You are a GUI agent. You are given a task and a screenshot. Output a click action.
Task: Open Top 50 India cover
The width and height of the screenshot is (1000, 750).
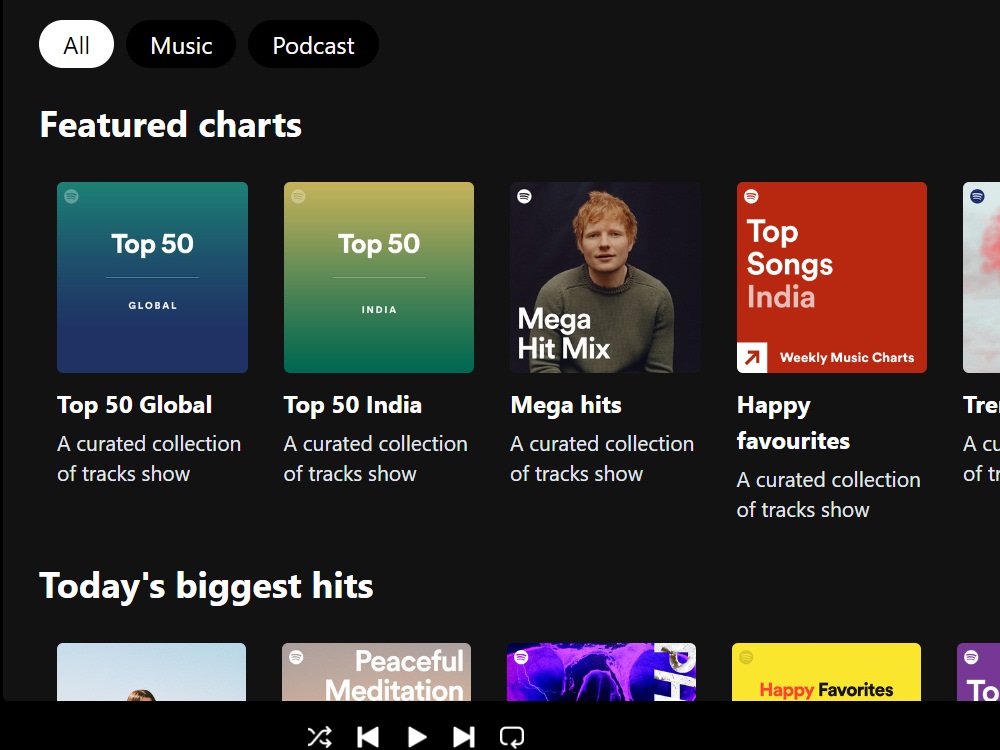[x=379, y=277]
